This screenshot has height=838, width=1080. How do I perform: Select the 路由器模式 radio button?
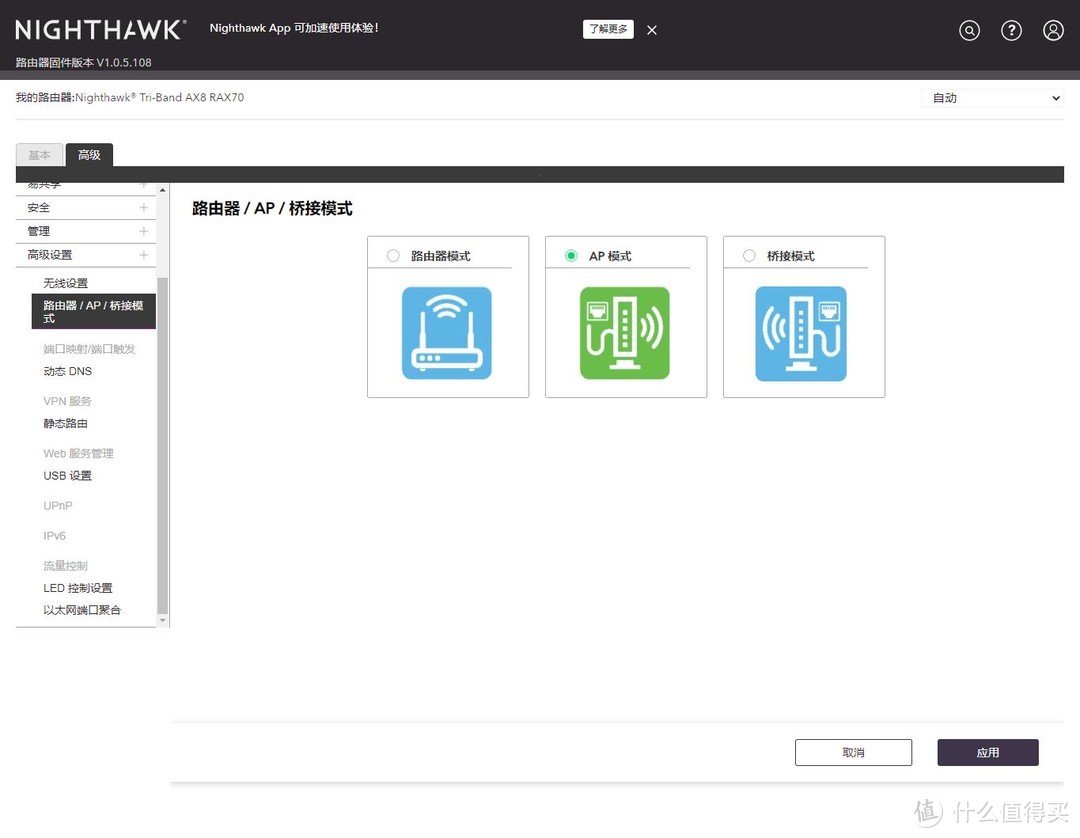pyautogui.click(x=393, y=256)
